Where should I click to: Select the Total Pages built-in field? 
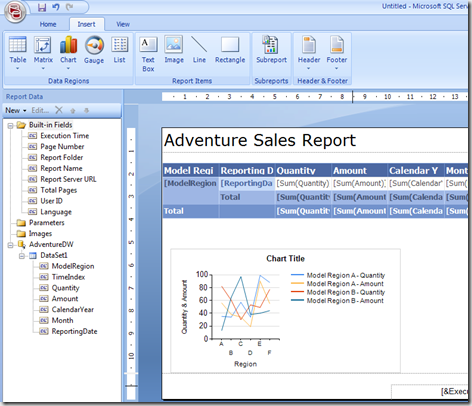click(x=59, y=190)
